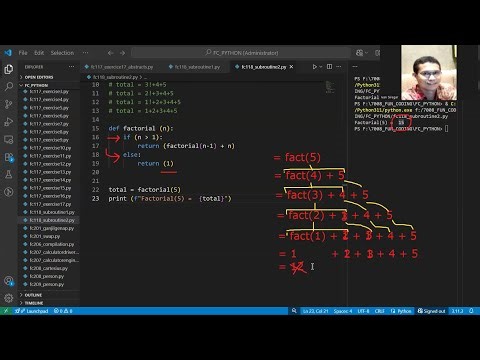Close the fc118_subroutine2.py tab
The image size is (480, 360).
(291, 67)
